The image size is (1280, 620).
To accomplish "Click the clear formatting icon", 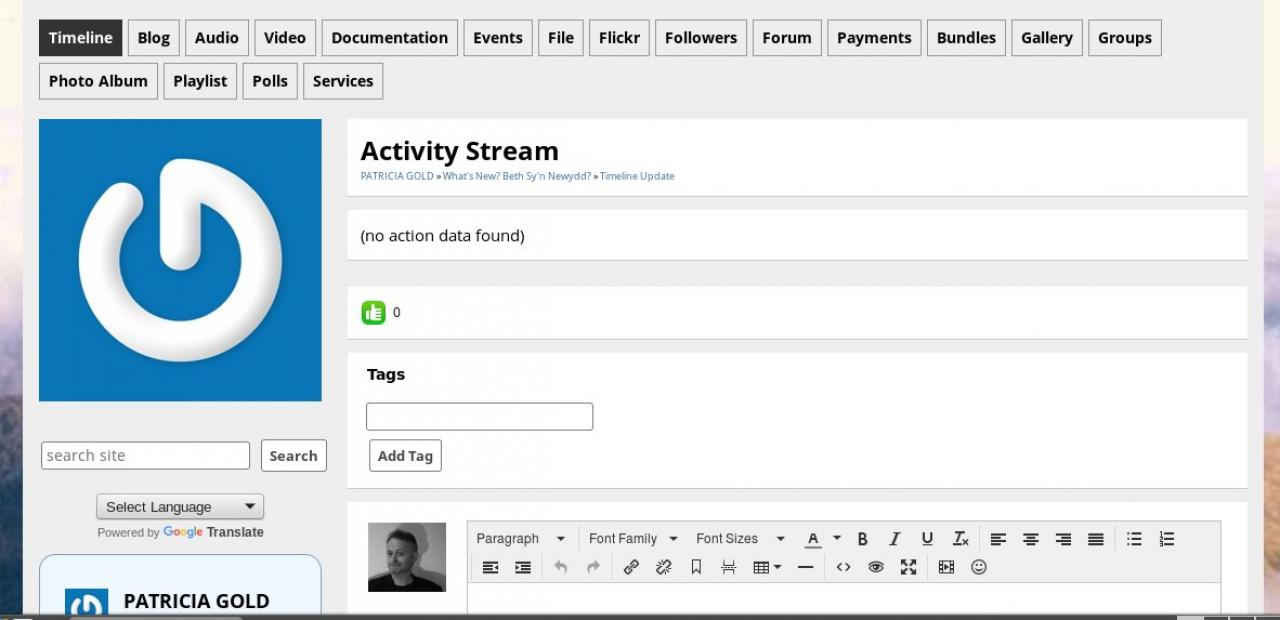I will [960, 539].
